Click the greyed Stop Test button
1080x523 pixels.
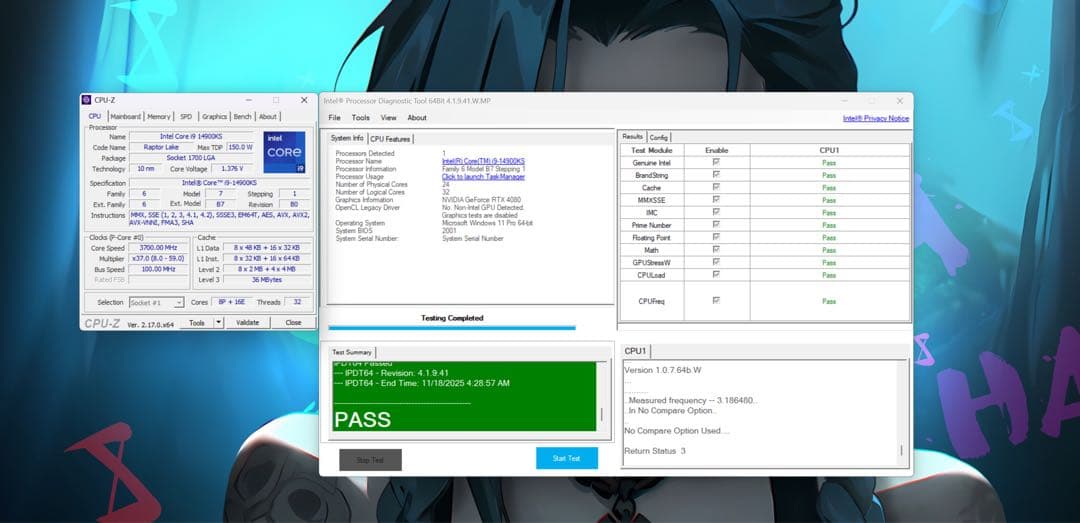371,460
